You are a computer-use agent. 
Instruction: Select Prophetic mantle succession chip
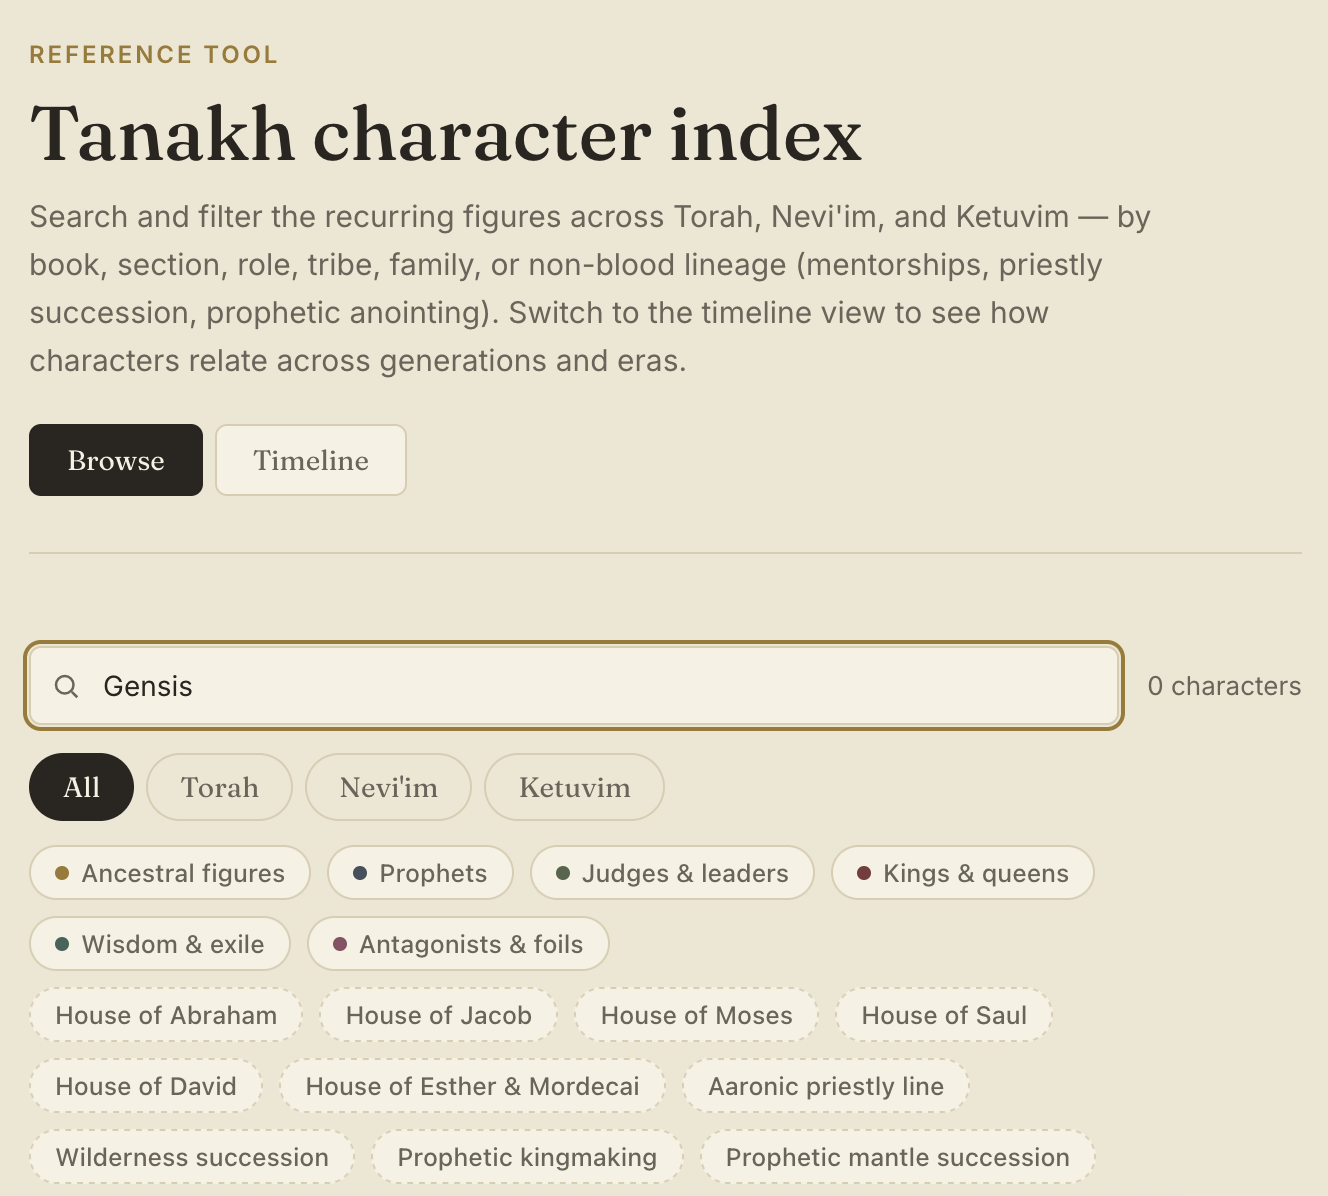pos(898,1157)
